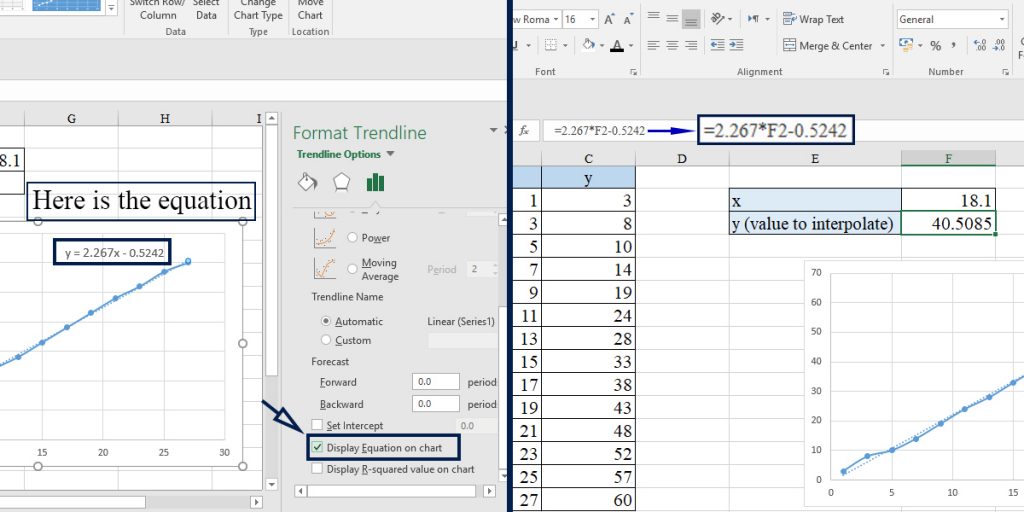Open Trendline Options bar chart tab
Viewport: 1024px width, 512px height.
tap(376, 182)
